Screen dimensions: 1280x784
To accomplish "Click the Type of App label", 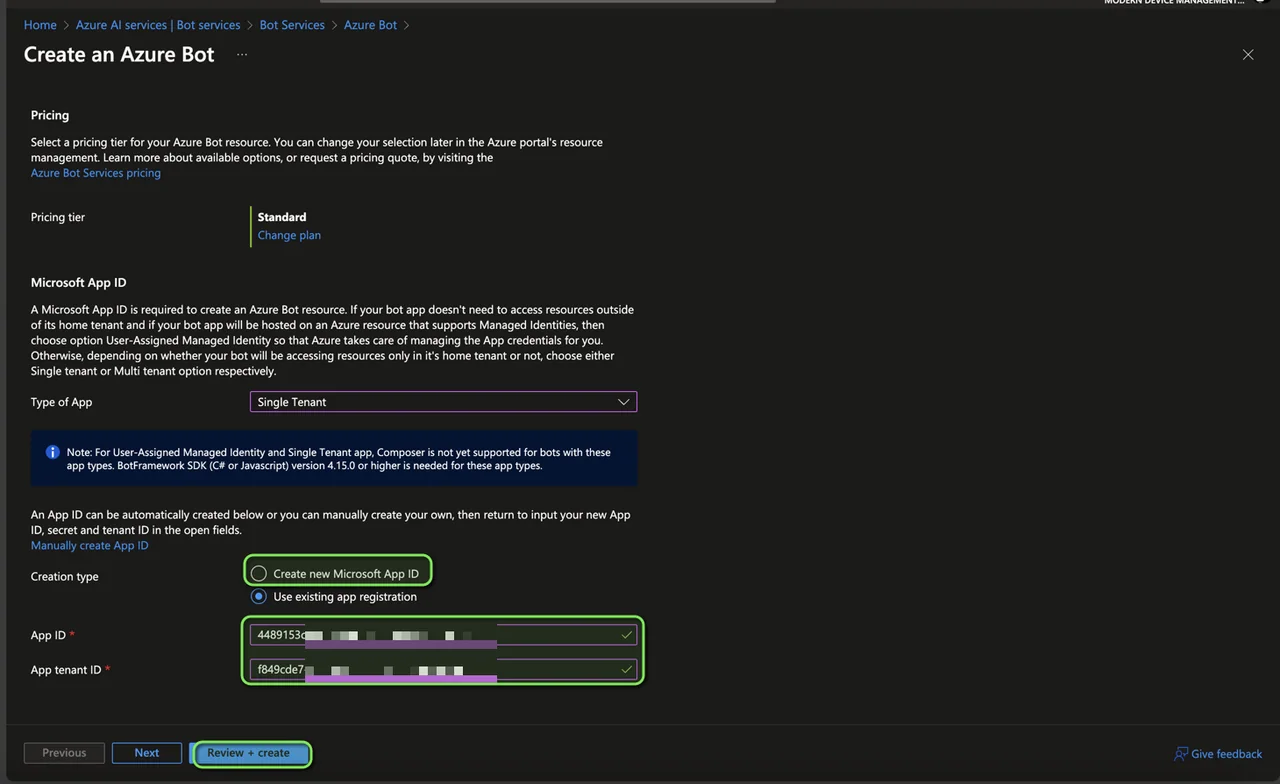I will tap(62, 402).
